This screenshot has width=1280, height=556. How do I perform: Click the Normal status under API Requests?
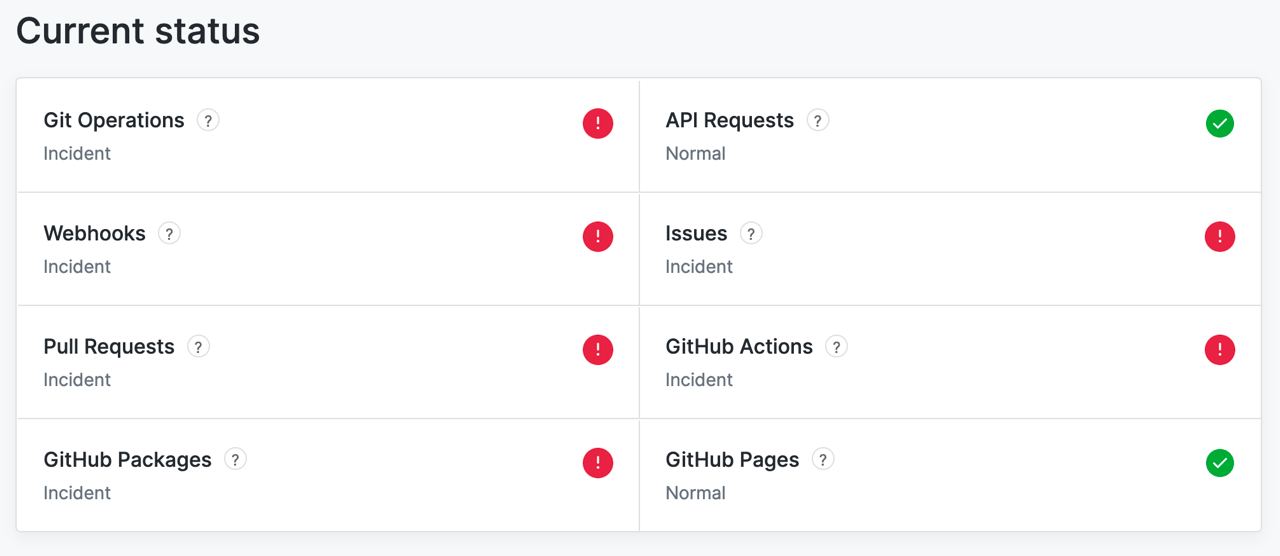coord(696,153)
